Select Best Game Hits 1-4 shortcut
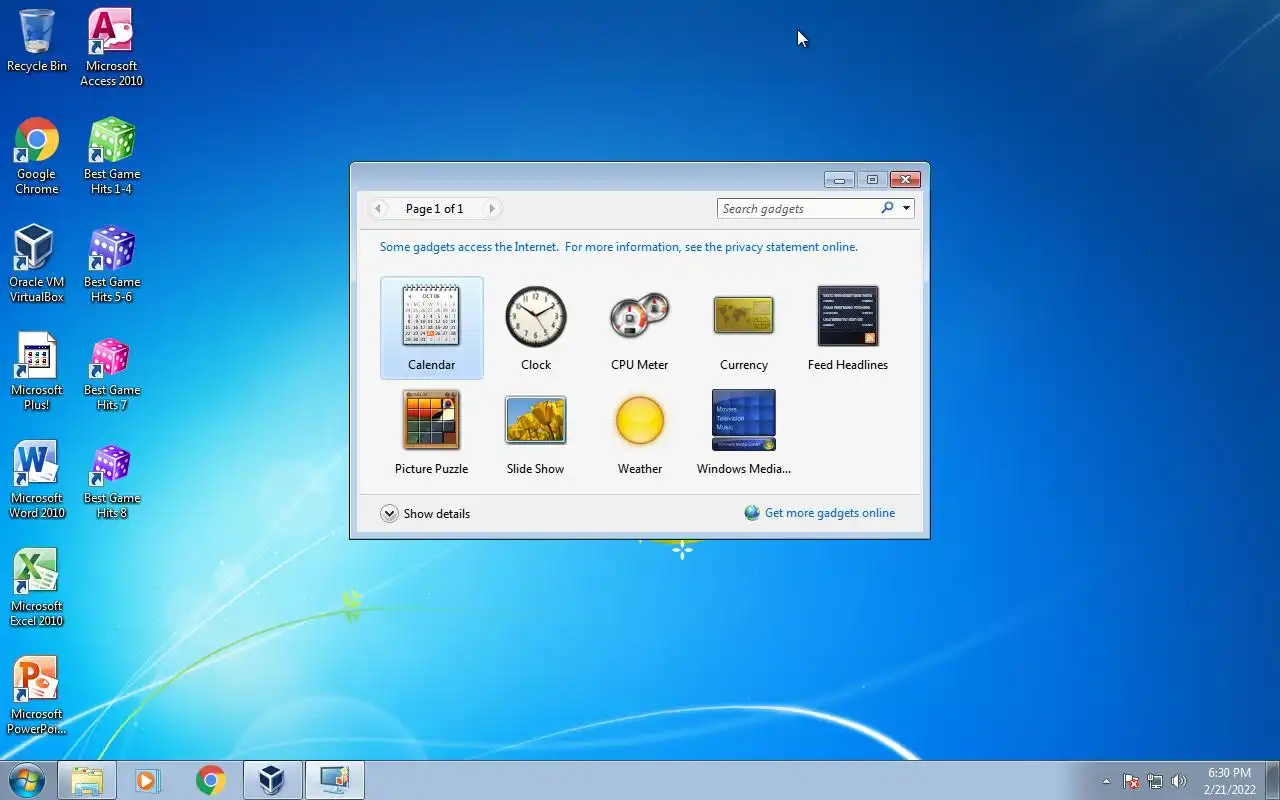Viewport: 1280px width, 800px height. [x=111, y=156]
